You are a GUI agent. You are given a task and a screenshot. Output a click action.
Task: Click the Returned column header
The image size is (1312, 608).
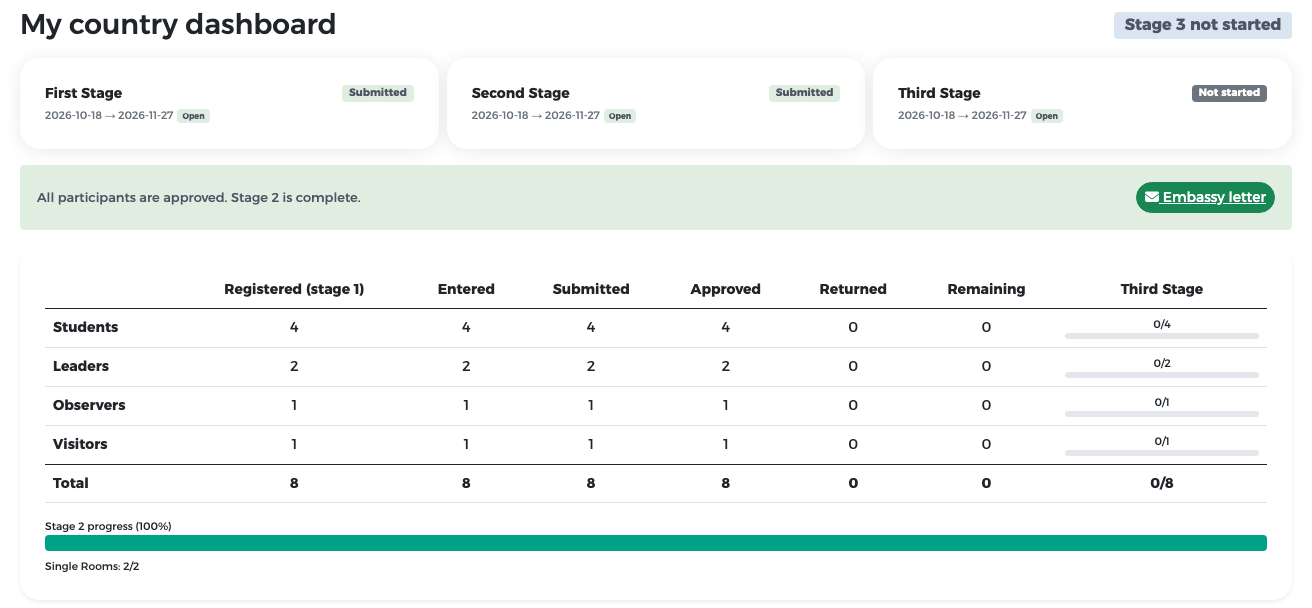(853, 289)
